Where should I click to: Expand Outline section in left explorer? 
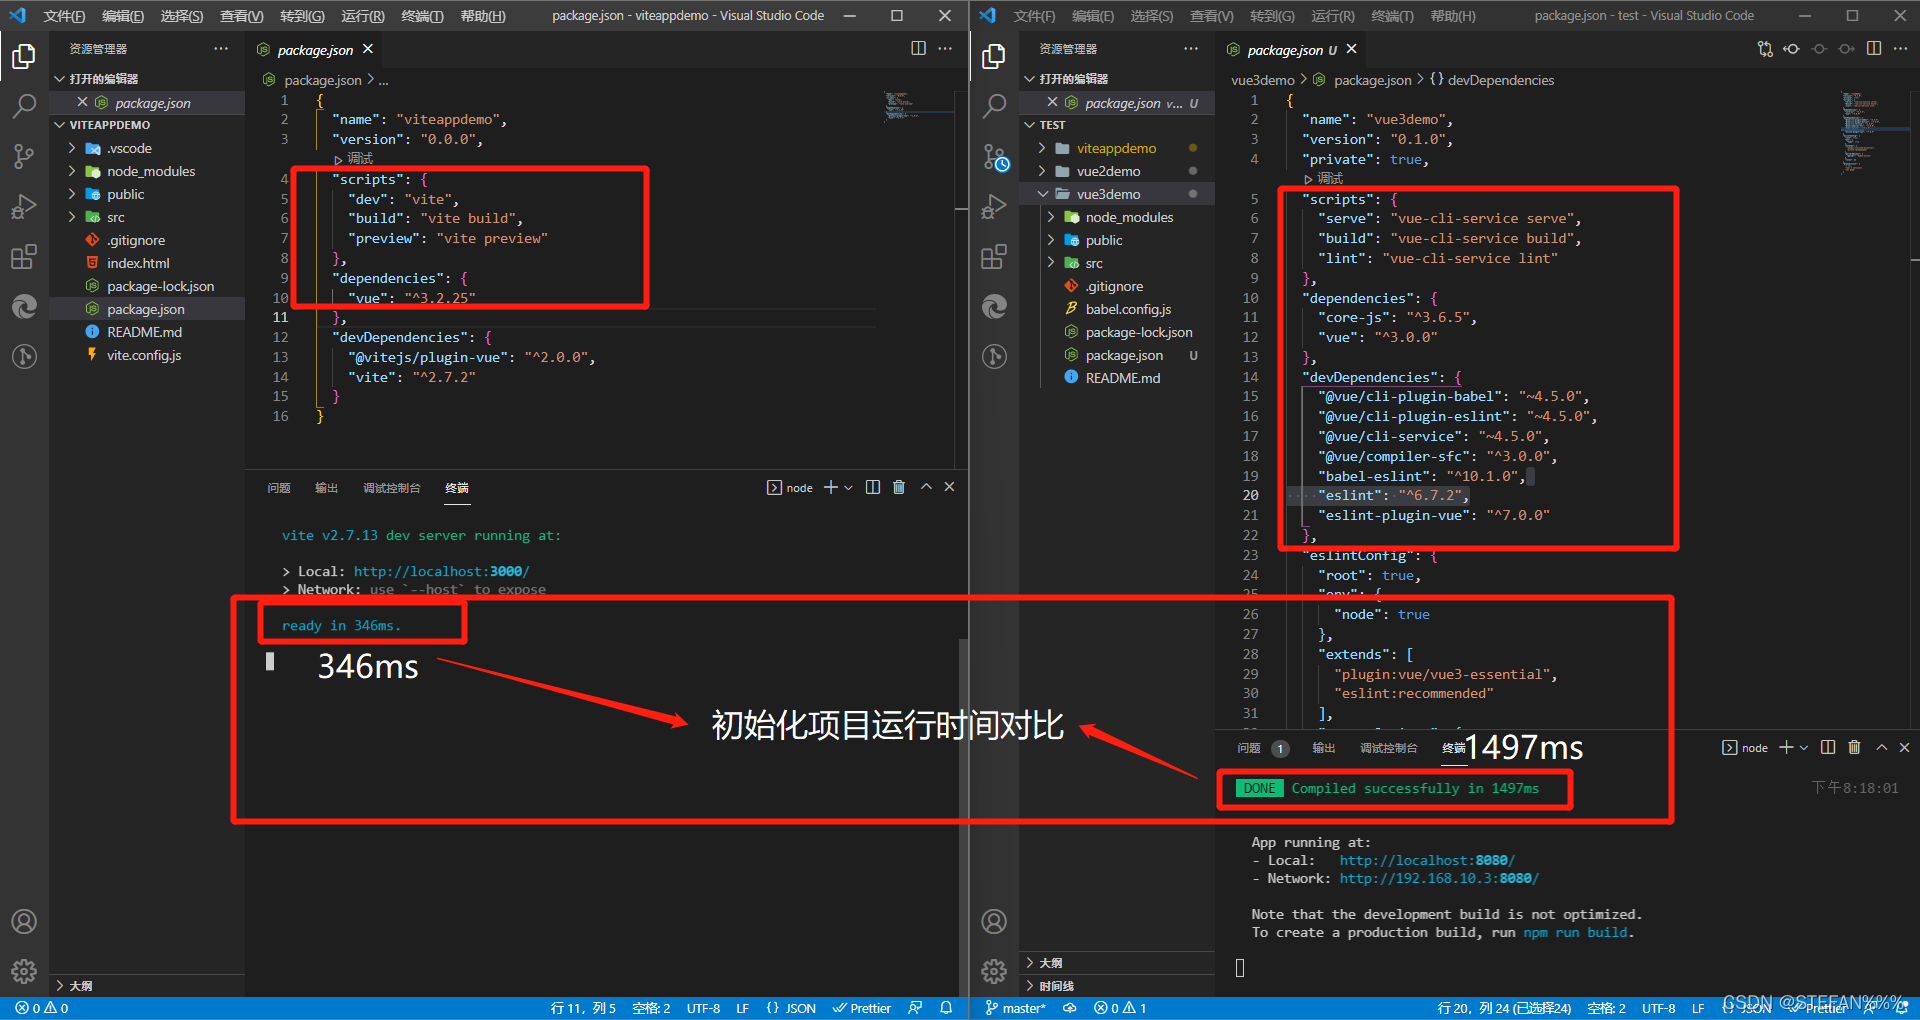(x=148, y=985)
